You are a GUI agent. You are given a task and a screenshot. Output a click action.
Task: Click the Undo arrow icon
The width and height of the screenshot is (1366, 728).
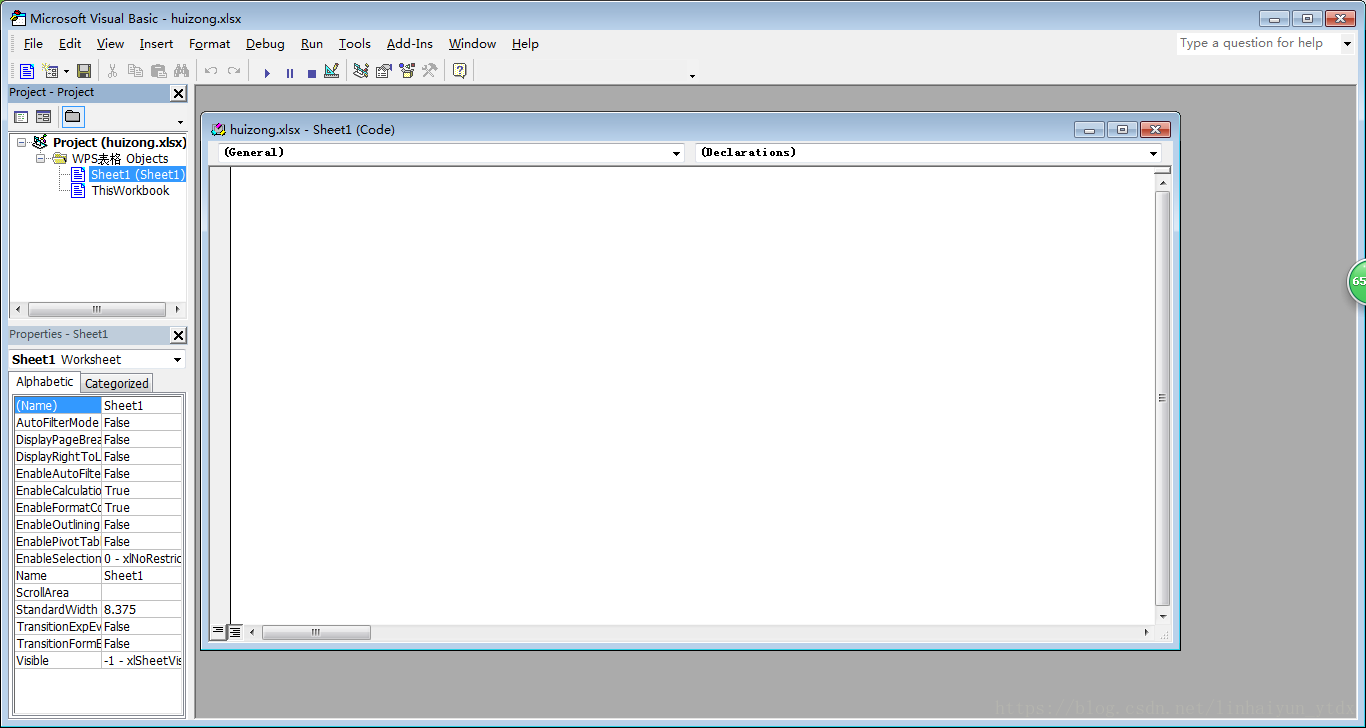(211, 71)
